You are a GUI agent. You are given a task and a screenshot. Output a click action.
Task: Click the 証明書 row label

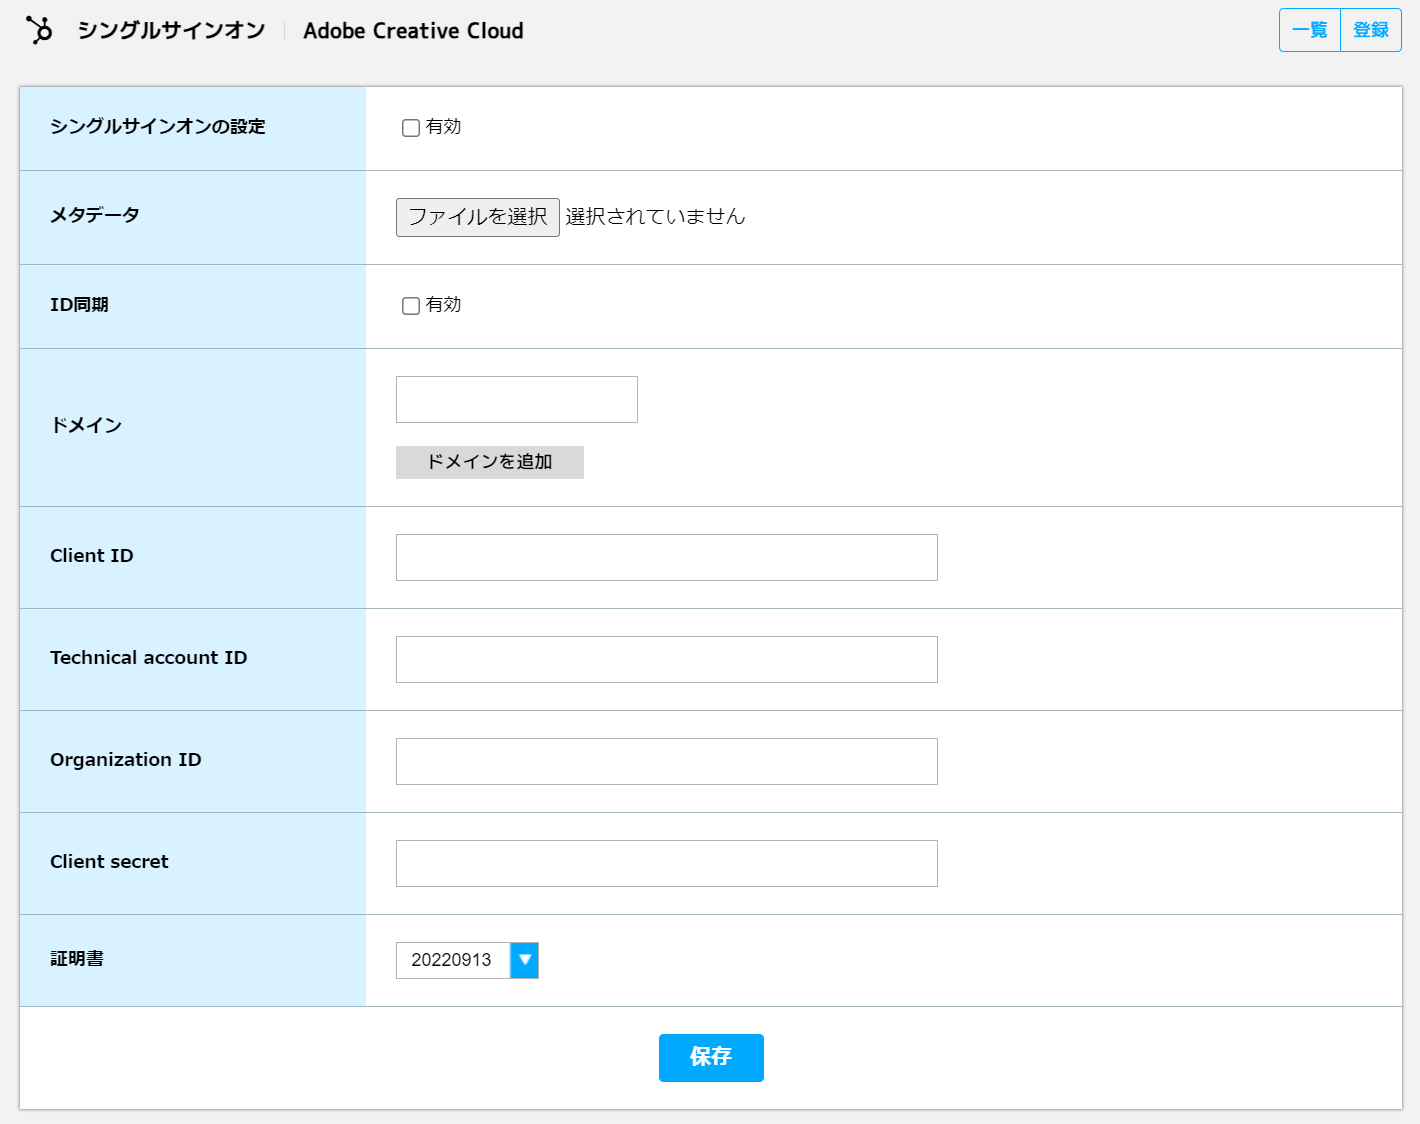tap(75, 959)
